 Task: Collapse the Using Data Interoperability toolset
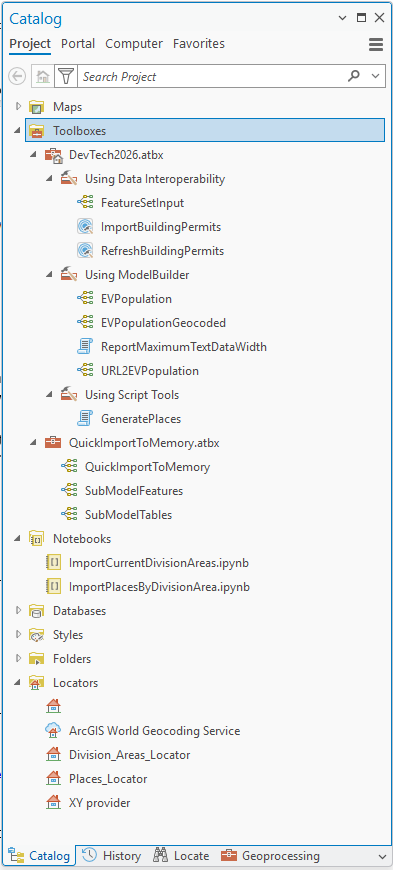pos(50,179)
